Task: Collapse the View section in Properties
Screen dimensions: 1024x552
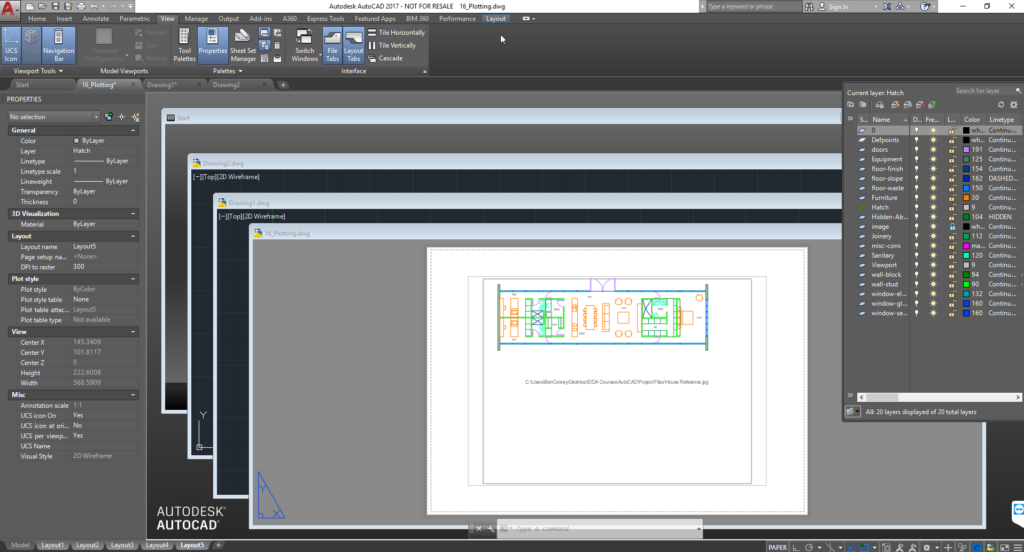Action: pos(133,332)
